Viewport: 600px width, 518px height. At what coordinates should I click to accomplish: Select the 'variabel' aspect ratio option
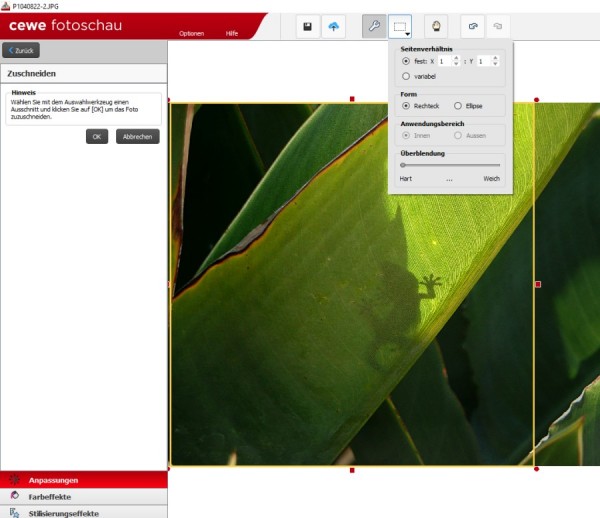(405, 76)
